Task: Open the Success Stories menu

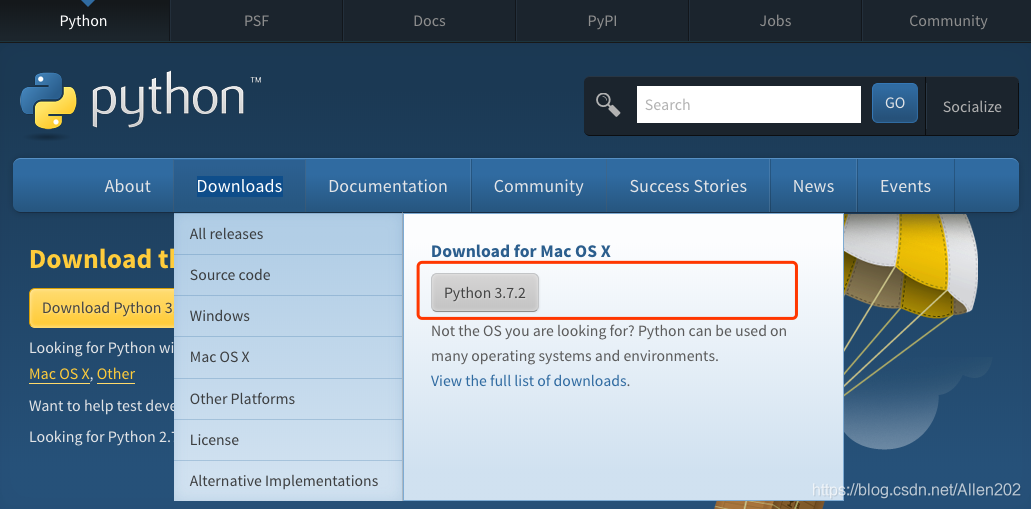Action: [x=688, y=186]
